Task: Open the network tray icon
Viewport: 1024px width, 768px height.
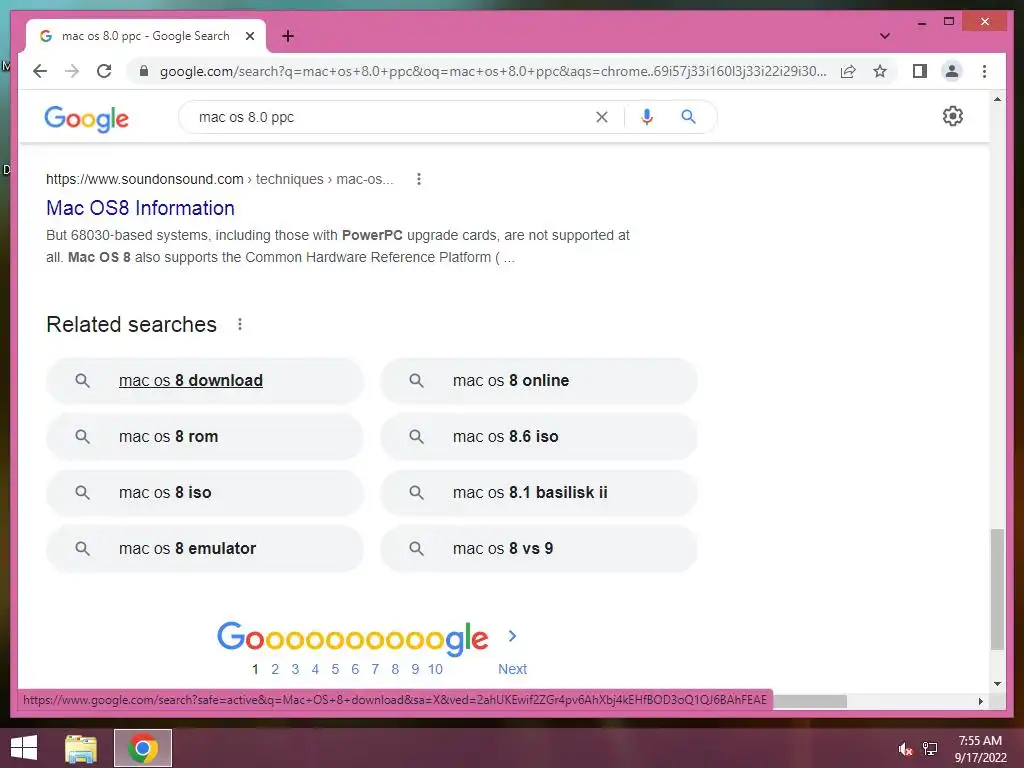Action: (930, 748)
